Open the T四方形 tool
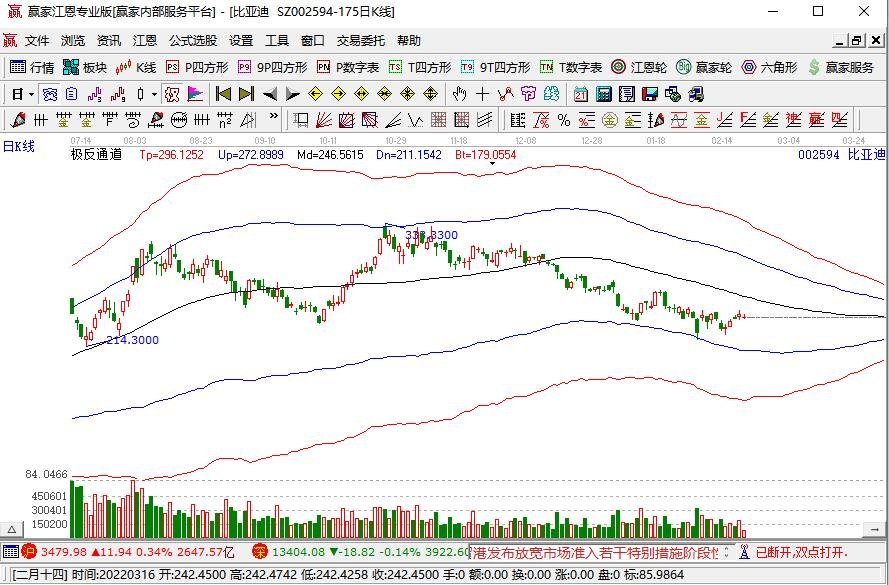The image size is (889, 585). [420, 67]
